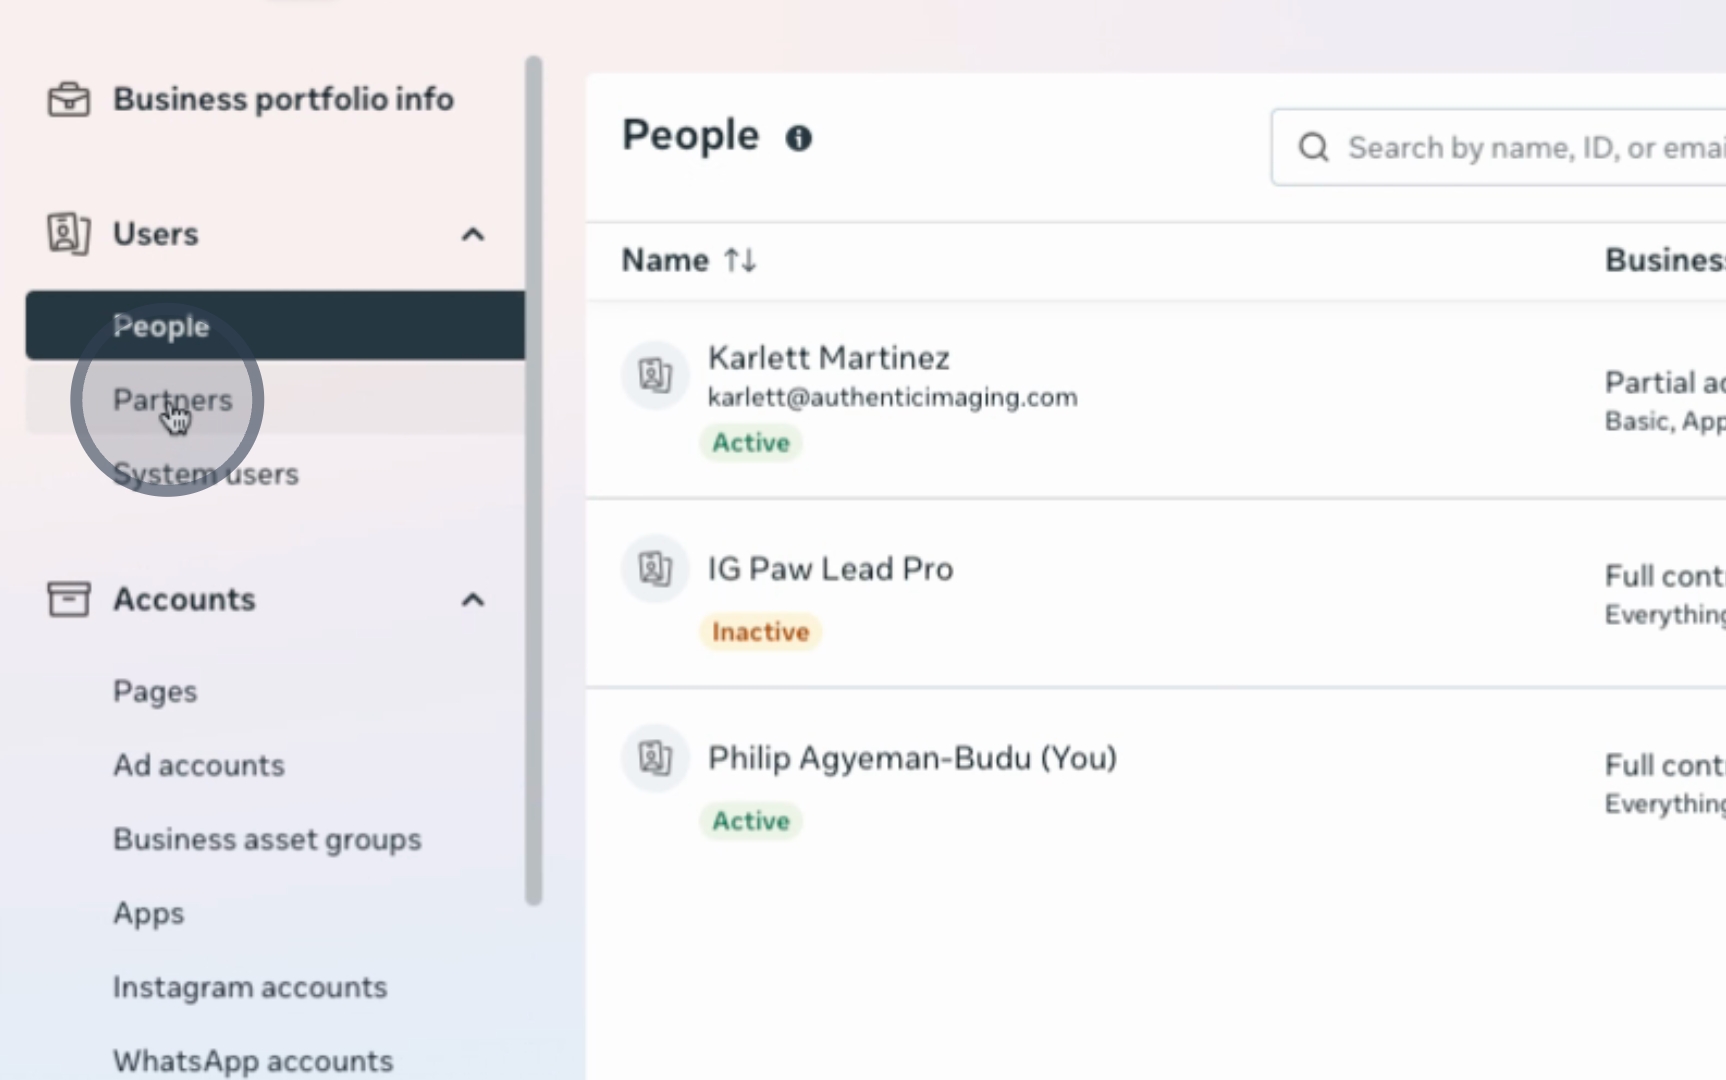Screen dimensions: 1726x1080
Task: Sort the list by Name arrows
Action: point(740,261)
